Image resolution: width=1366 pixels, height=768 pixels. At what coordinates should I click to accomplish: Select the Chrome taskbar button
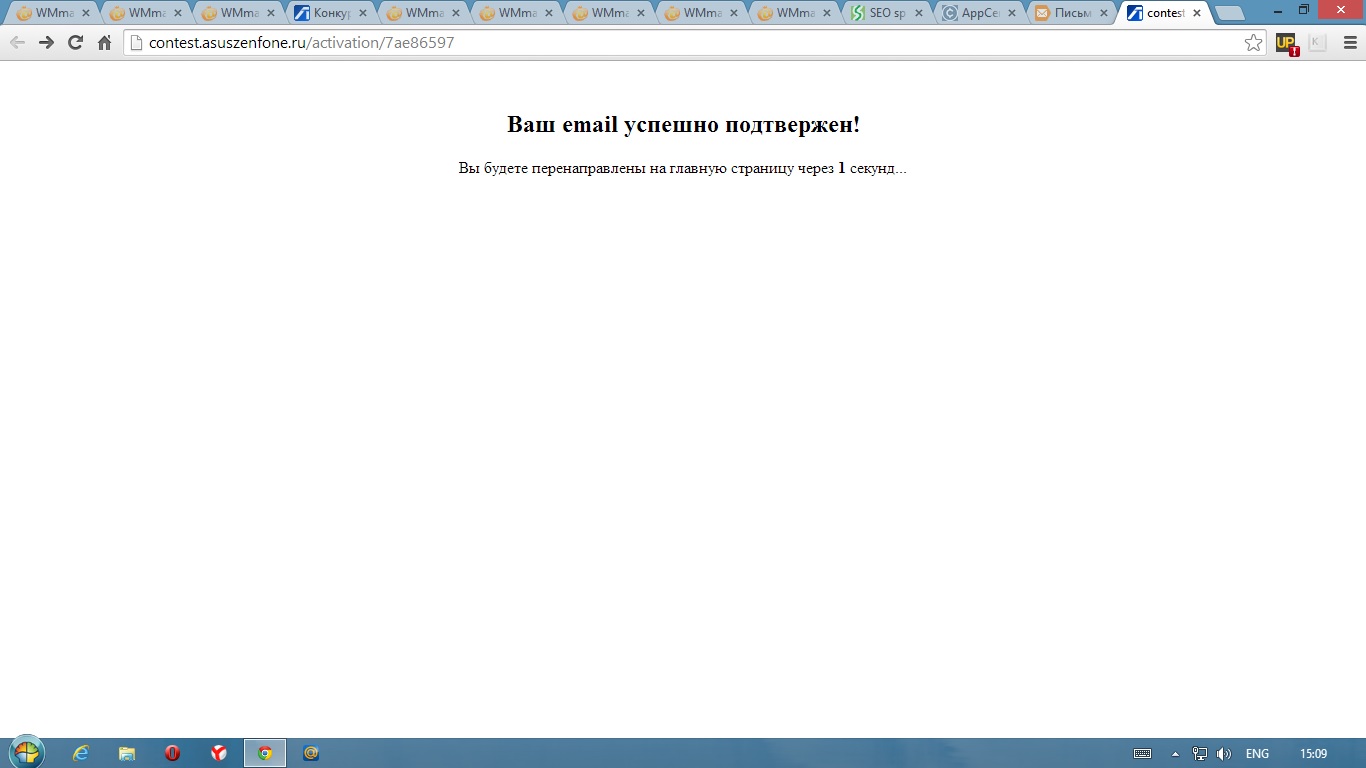(265, 753)
